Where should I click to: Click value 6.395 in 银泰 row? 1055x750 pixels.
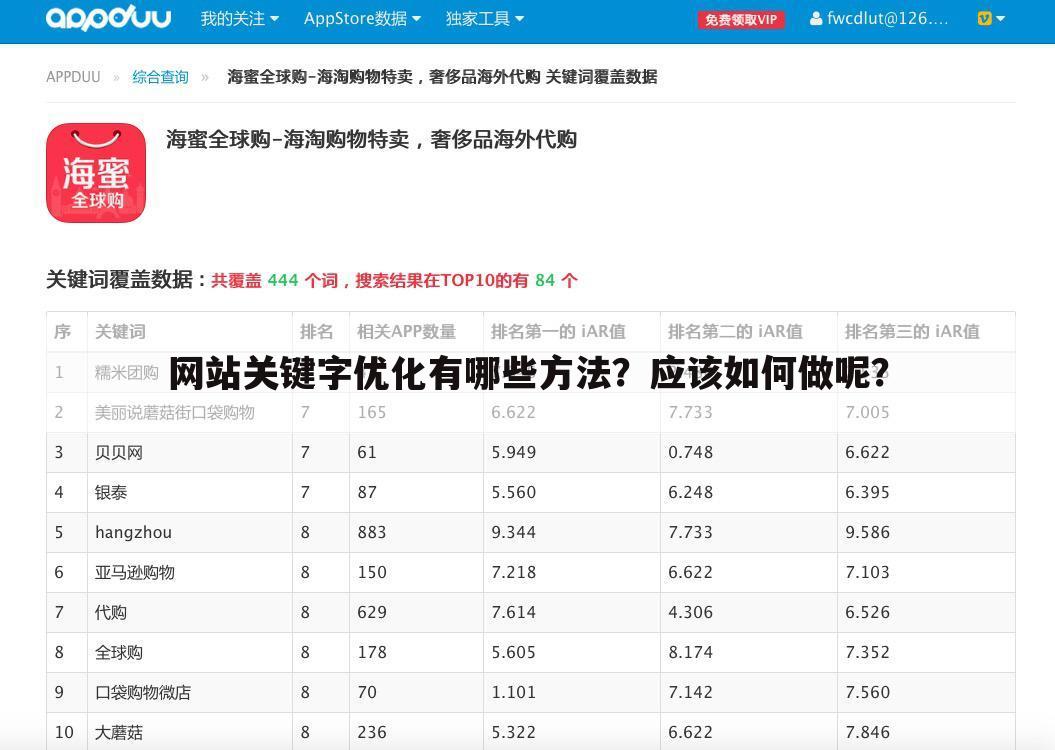(867, 492)
